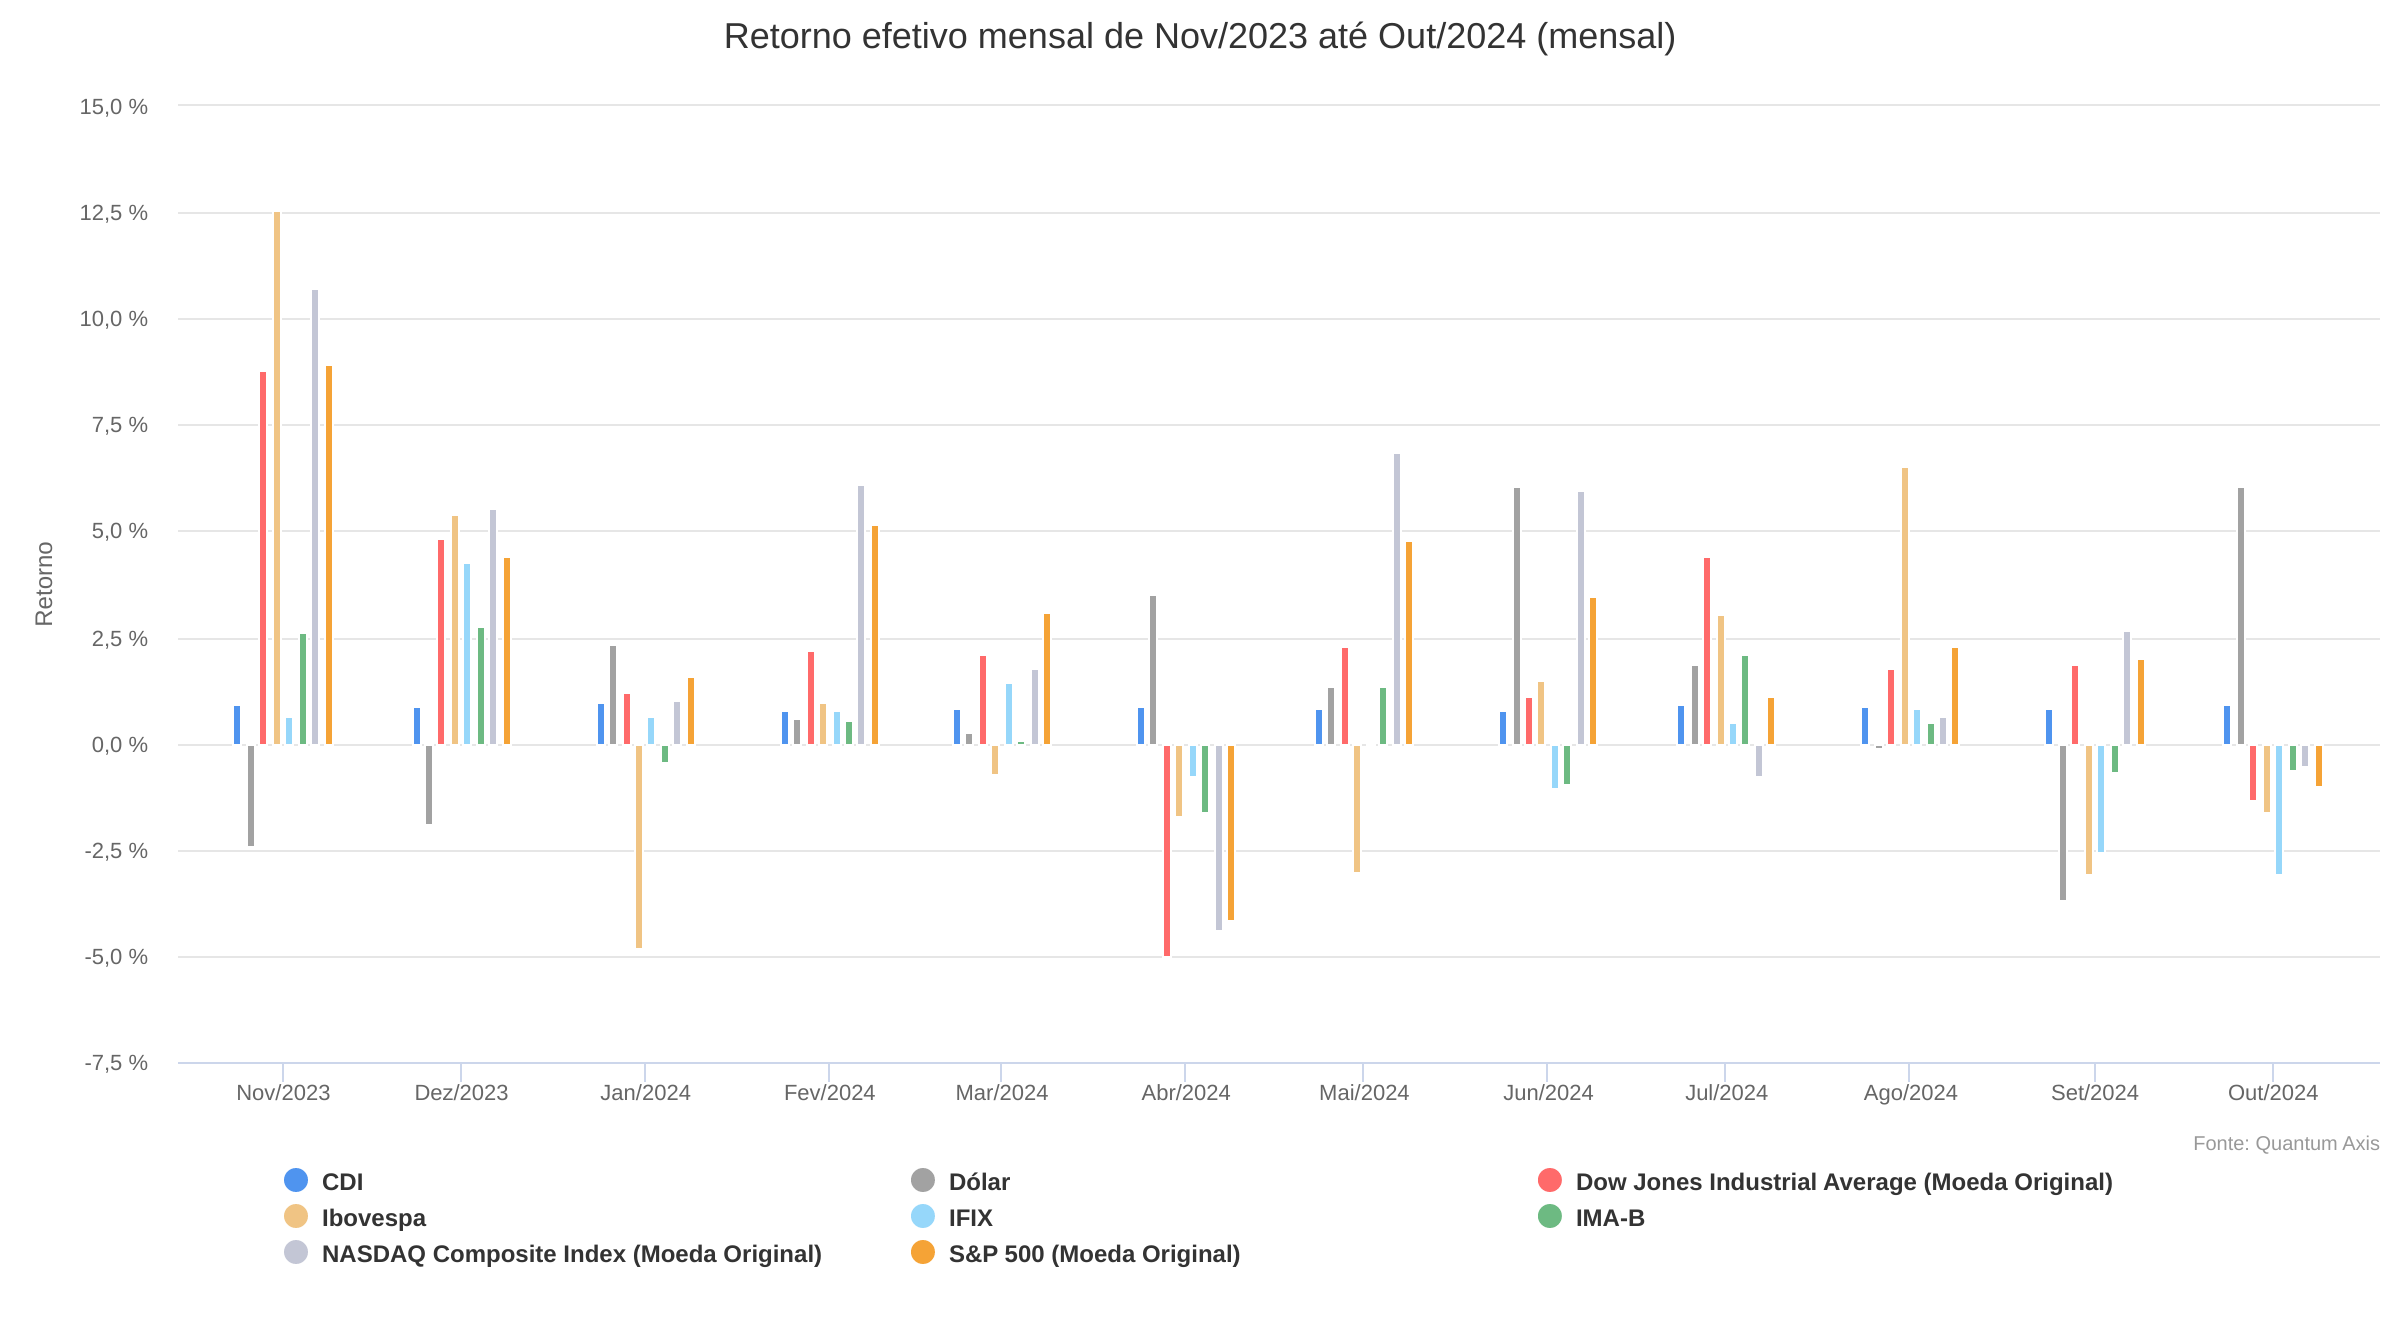The height and width of the screenshot is (1338, 2400).
Task: Select the Out/2024 axis label
Action: [2272, 1093]
